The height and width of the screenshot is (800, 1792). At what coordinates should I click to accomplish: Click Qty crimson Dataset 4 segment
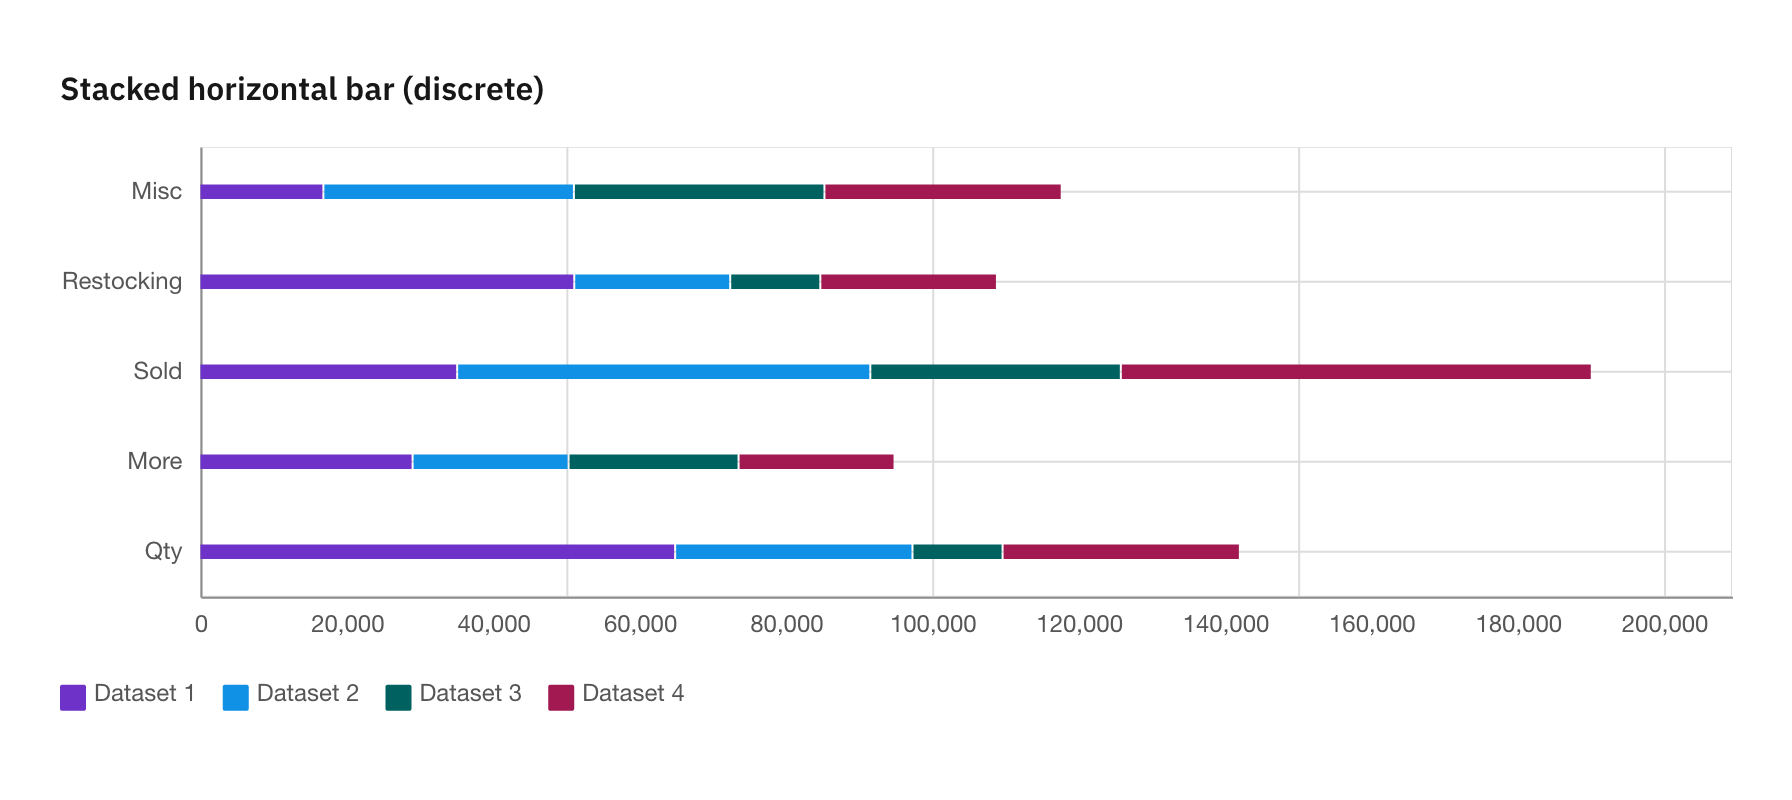pos(1121,552)
